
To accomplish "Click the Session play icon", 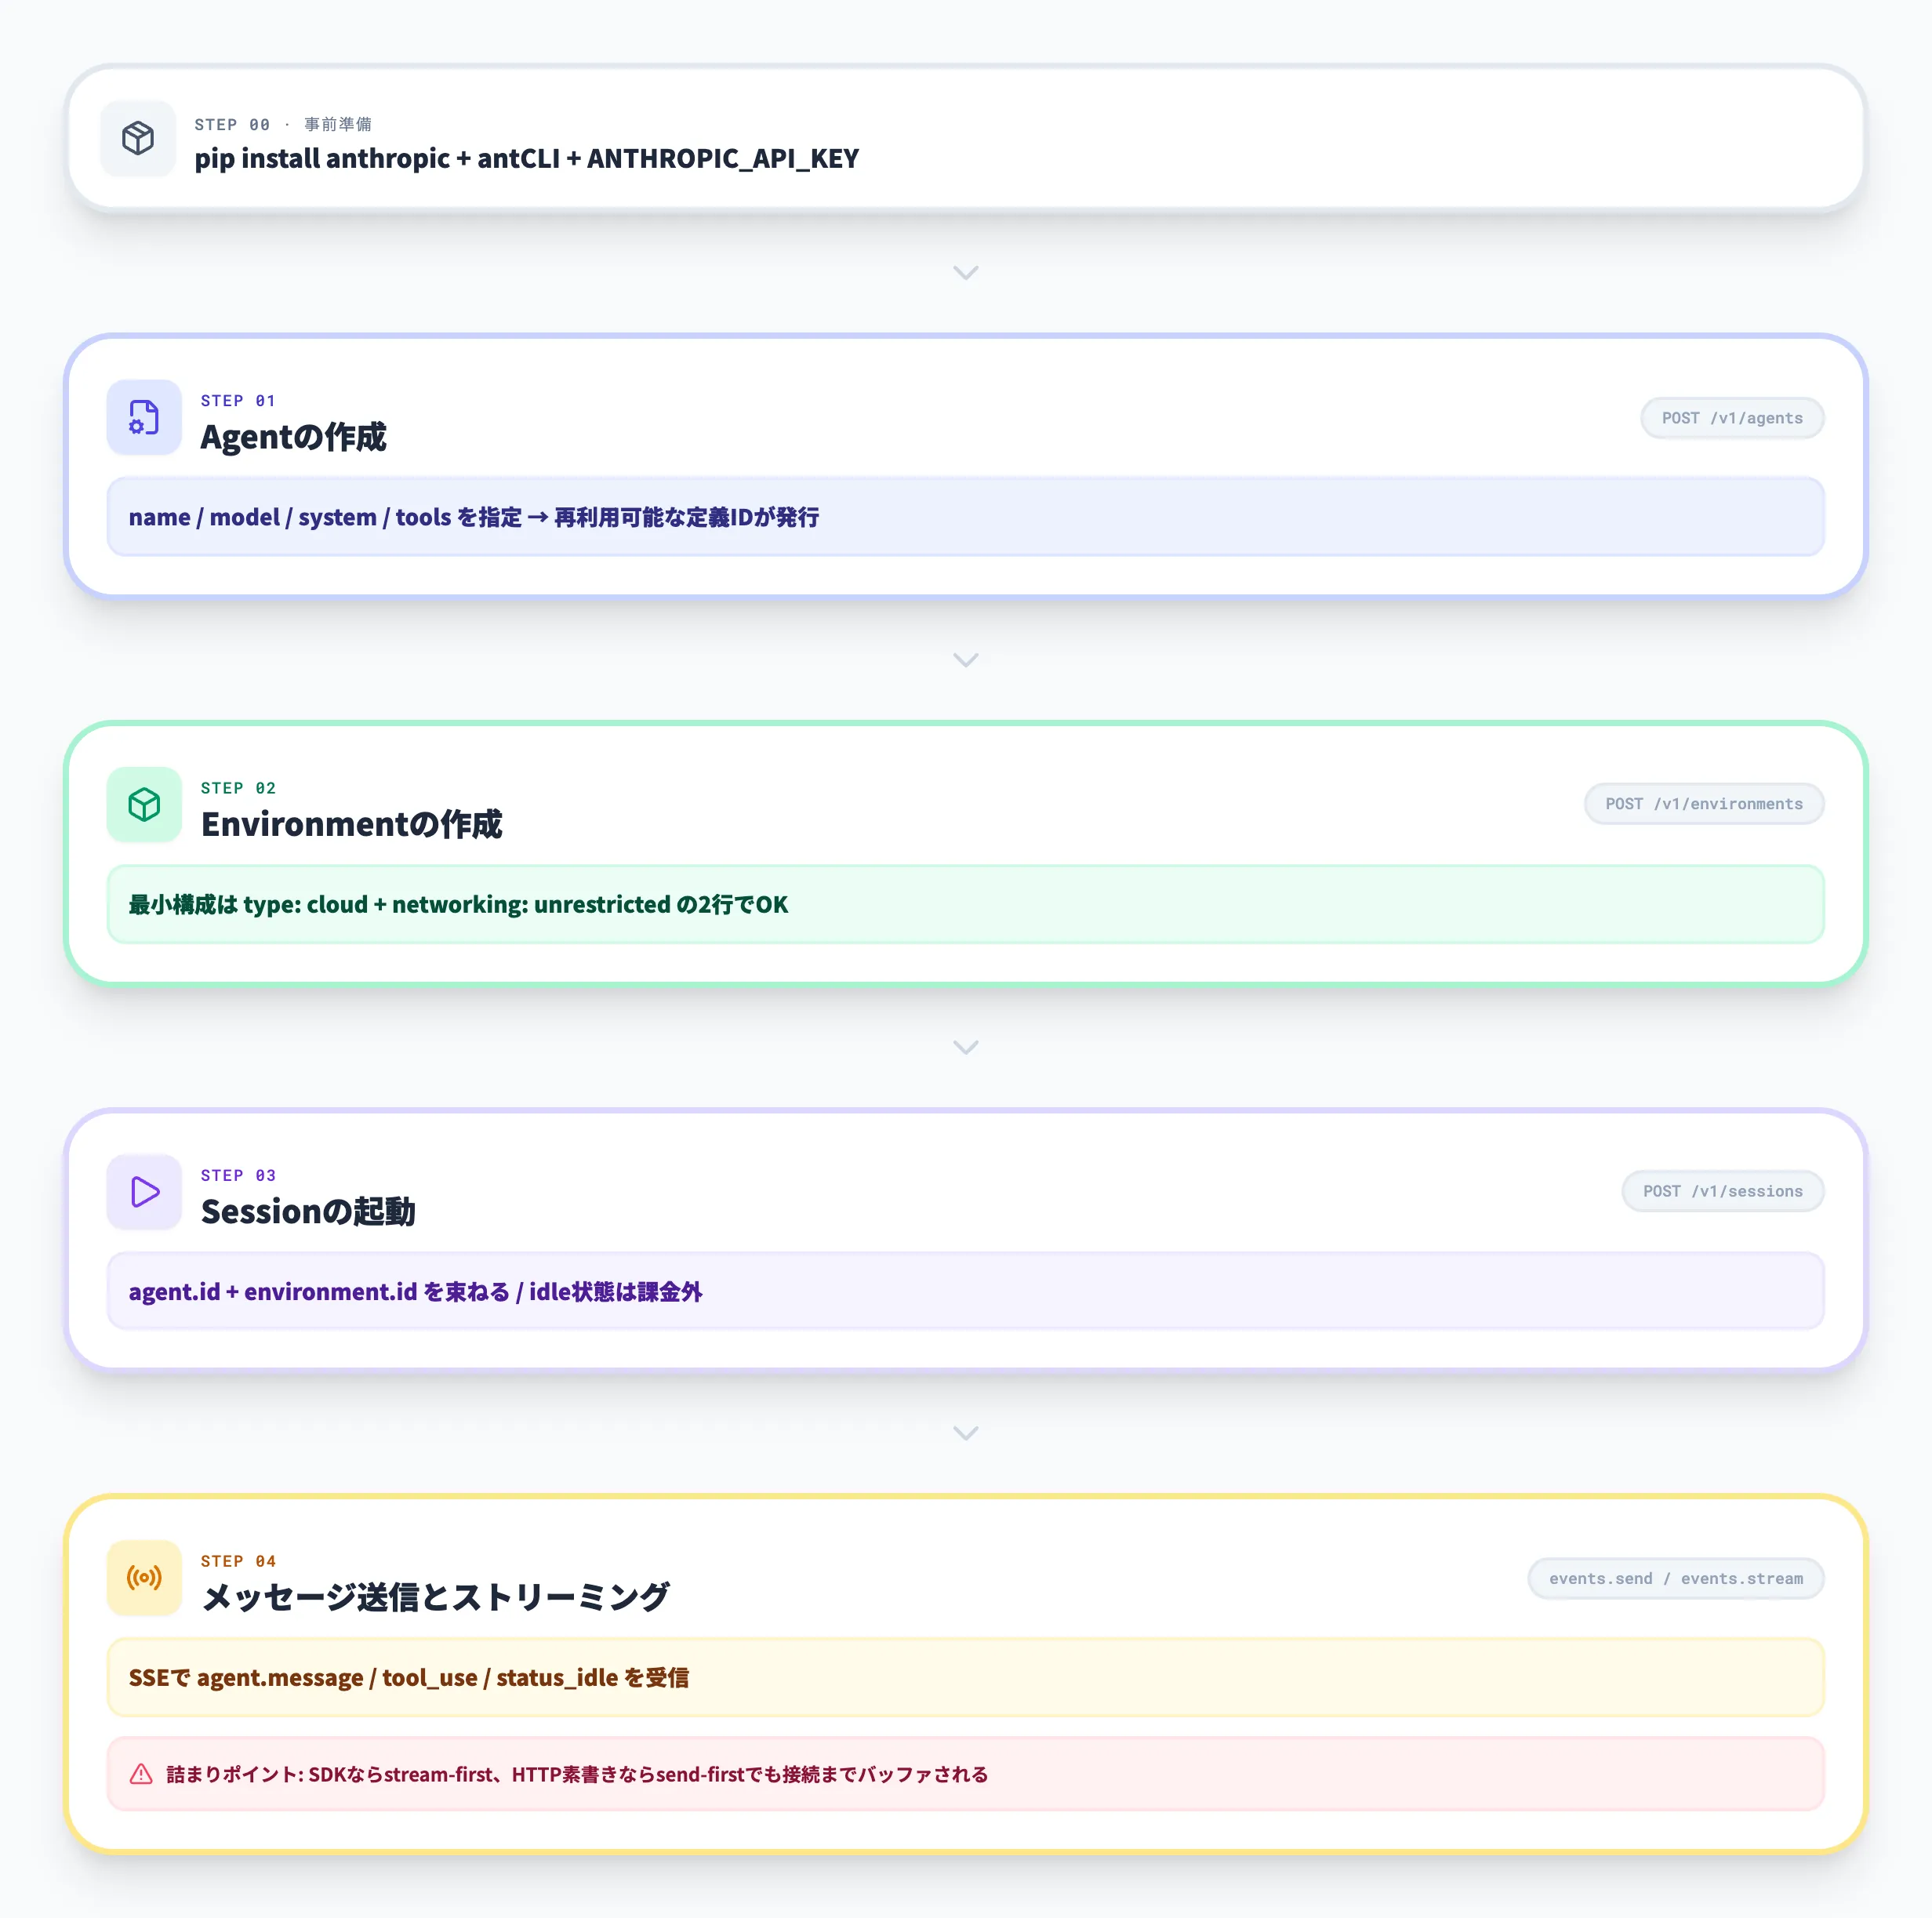I will (x=144, y=1191).
